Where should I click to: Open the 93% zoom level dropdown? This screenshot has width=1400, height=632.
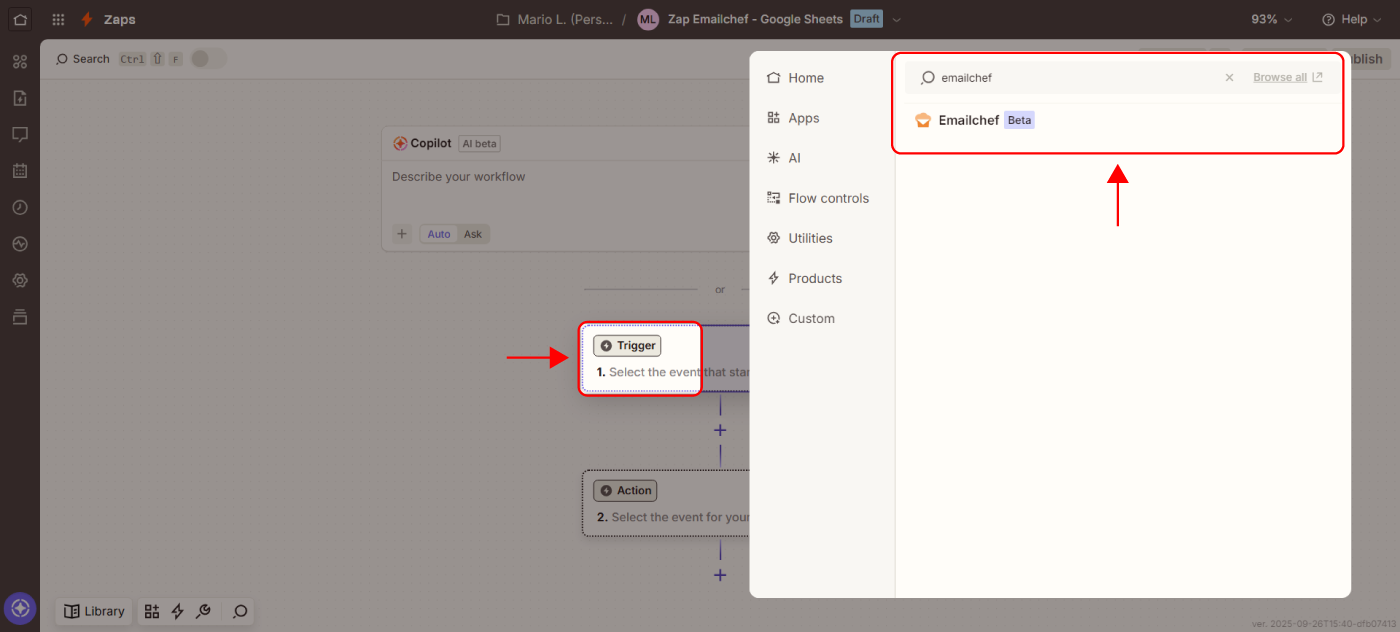[x=1271, y=19]
